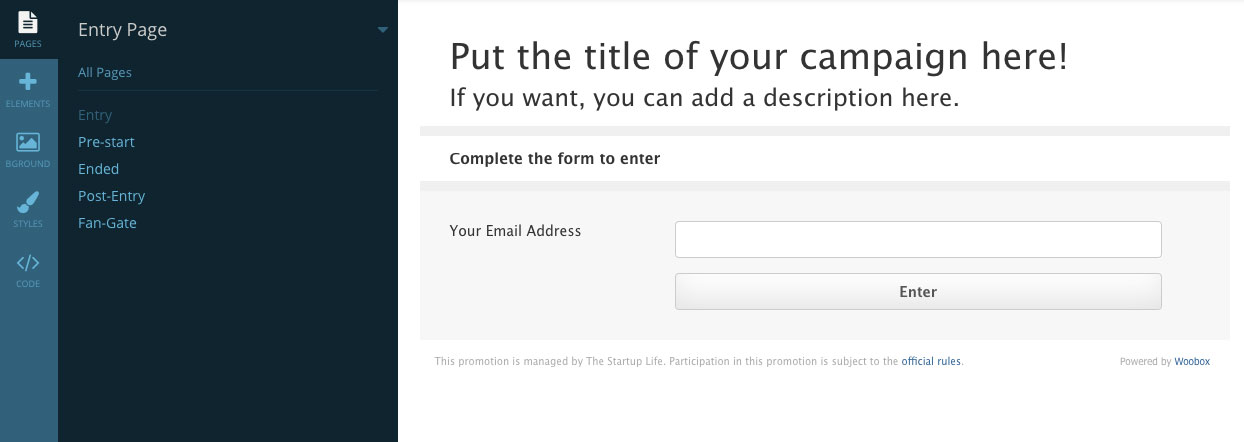
Task: Switch to the Pre-start page
Action: [x=106, y=142]
